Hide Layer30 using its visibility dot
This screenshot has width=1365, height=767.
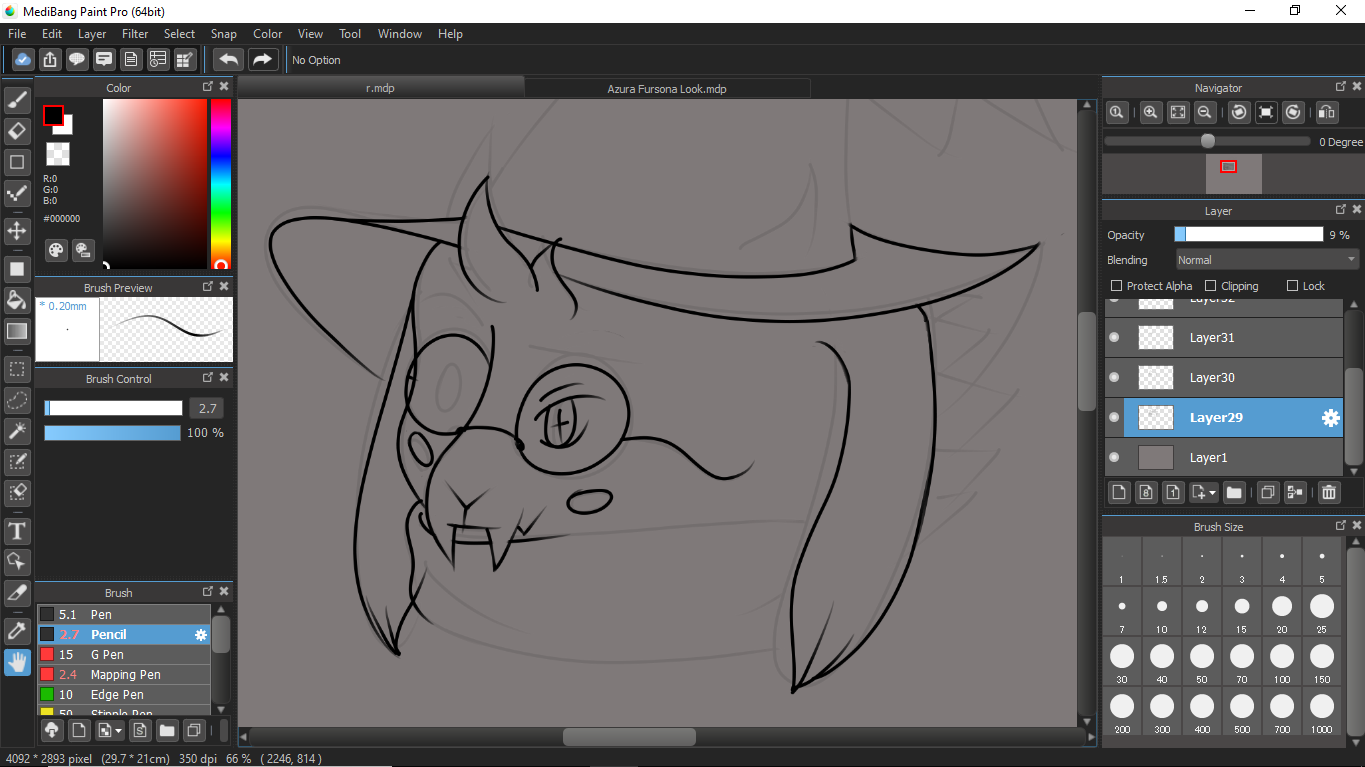coord(1114,377)
